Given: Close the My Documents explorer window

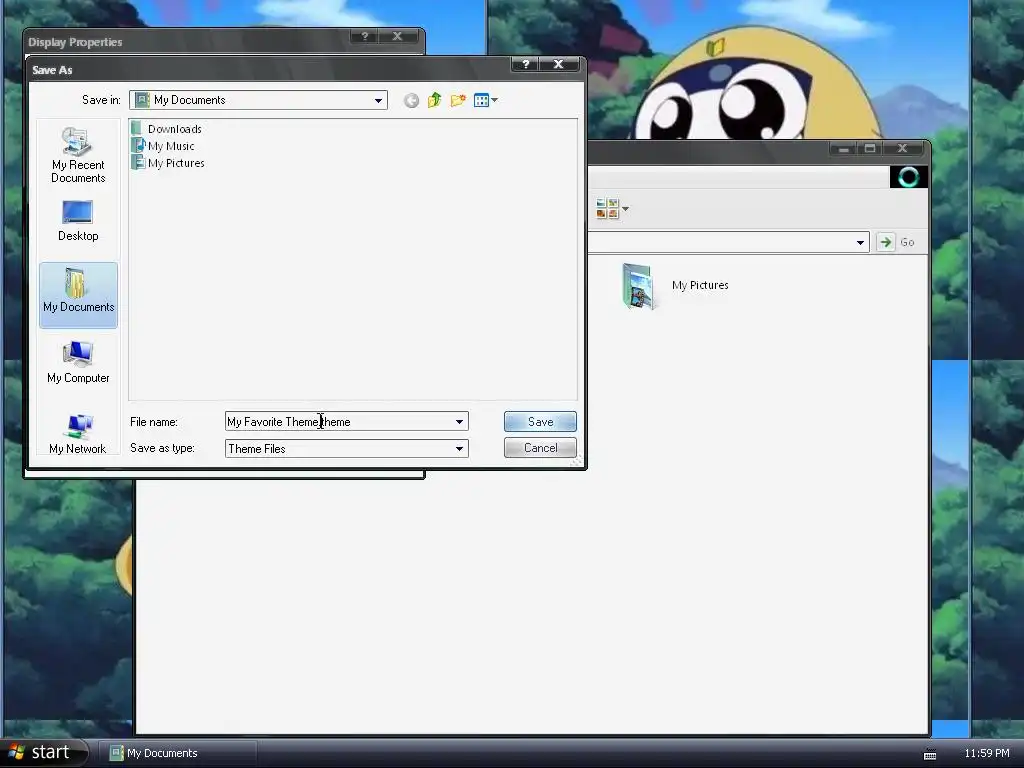Looking at the screenshot, I should (903, 149).
